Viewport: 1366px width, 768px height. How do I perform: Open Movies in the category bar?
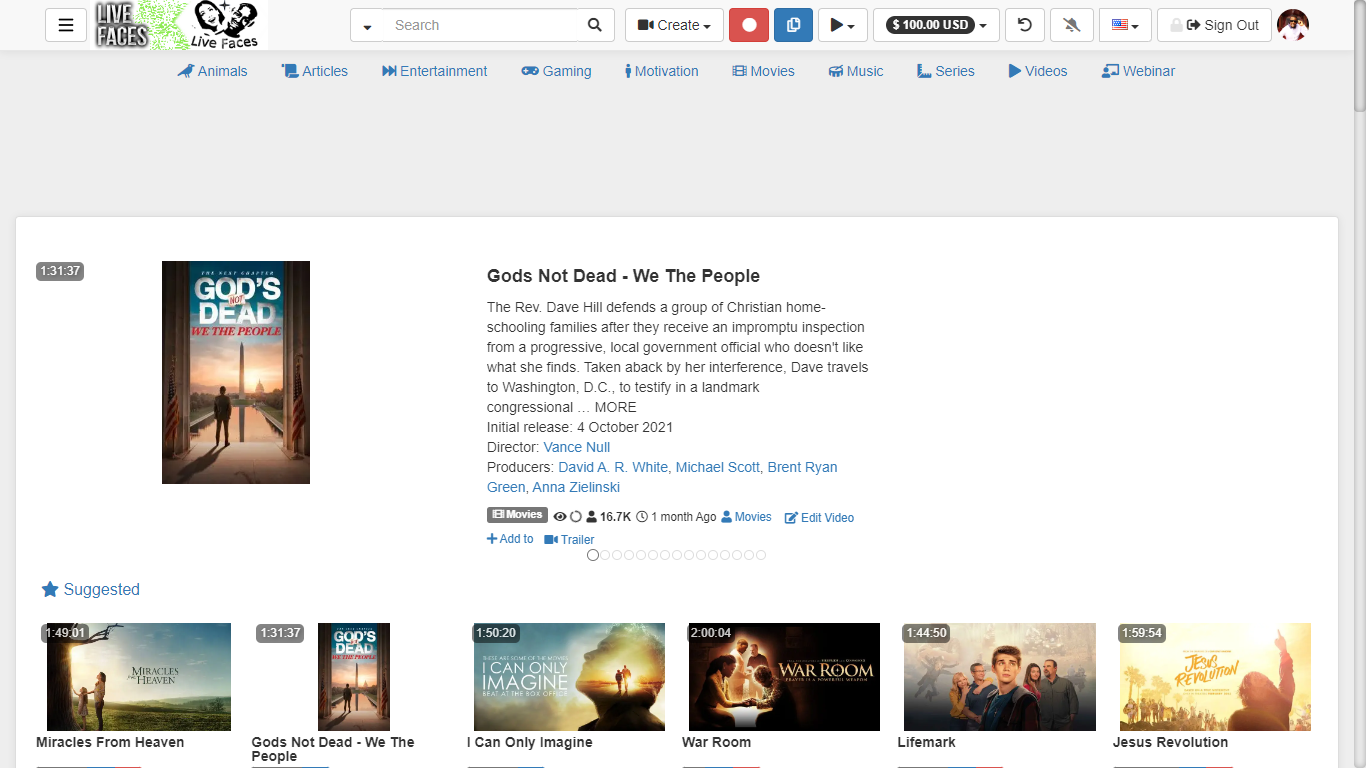click(763, 71)
